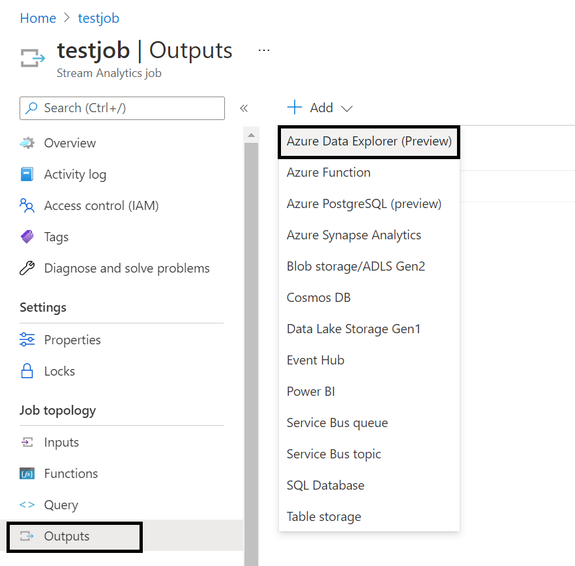575x566 pixels.
Task: Click the Stream Analytics job icon beside the title
Action: pos(33,58)
